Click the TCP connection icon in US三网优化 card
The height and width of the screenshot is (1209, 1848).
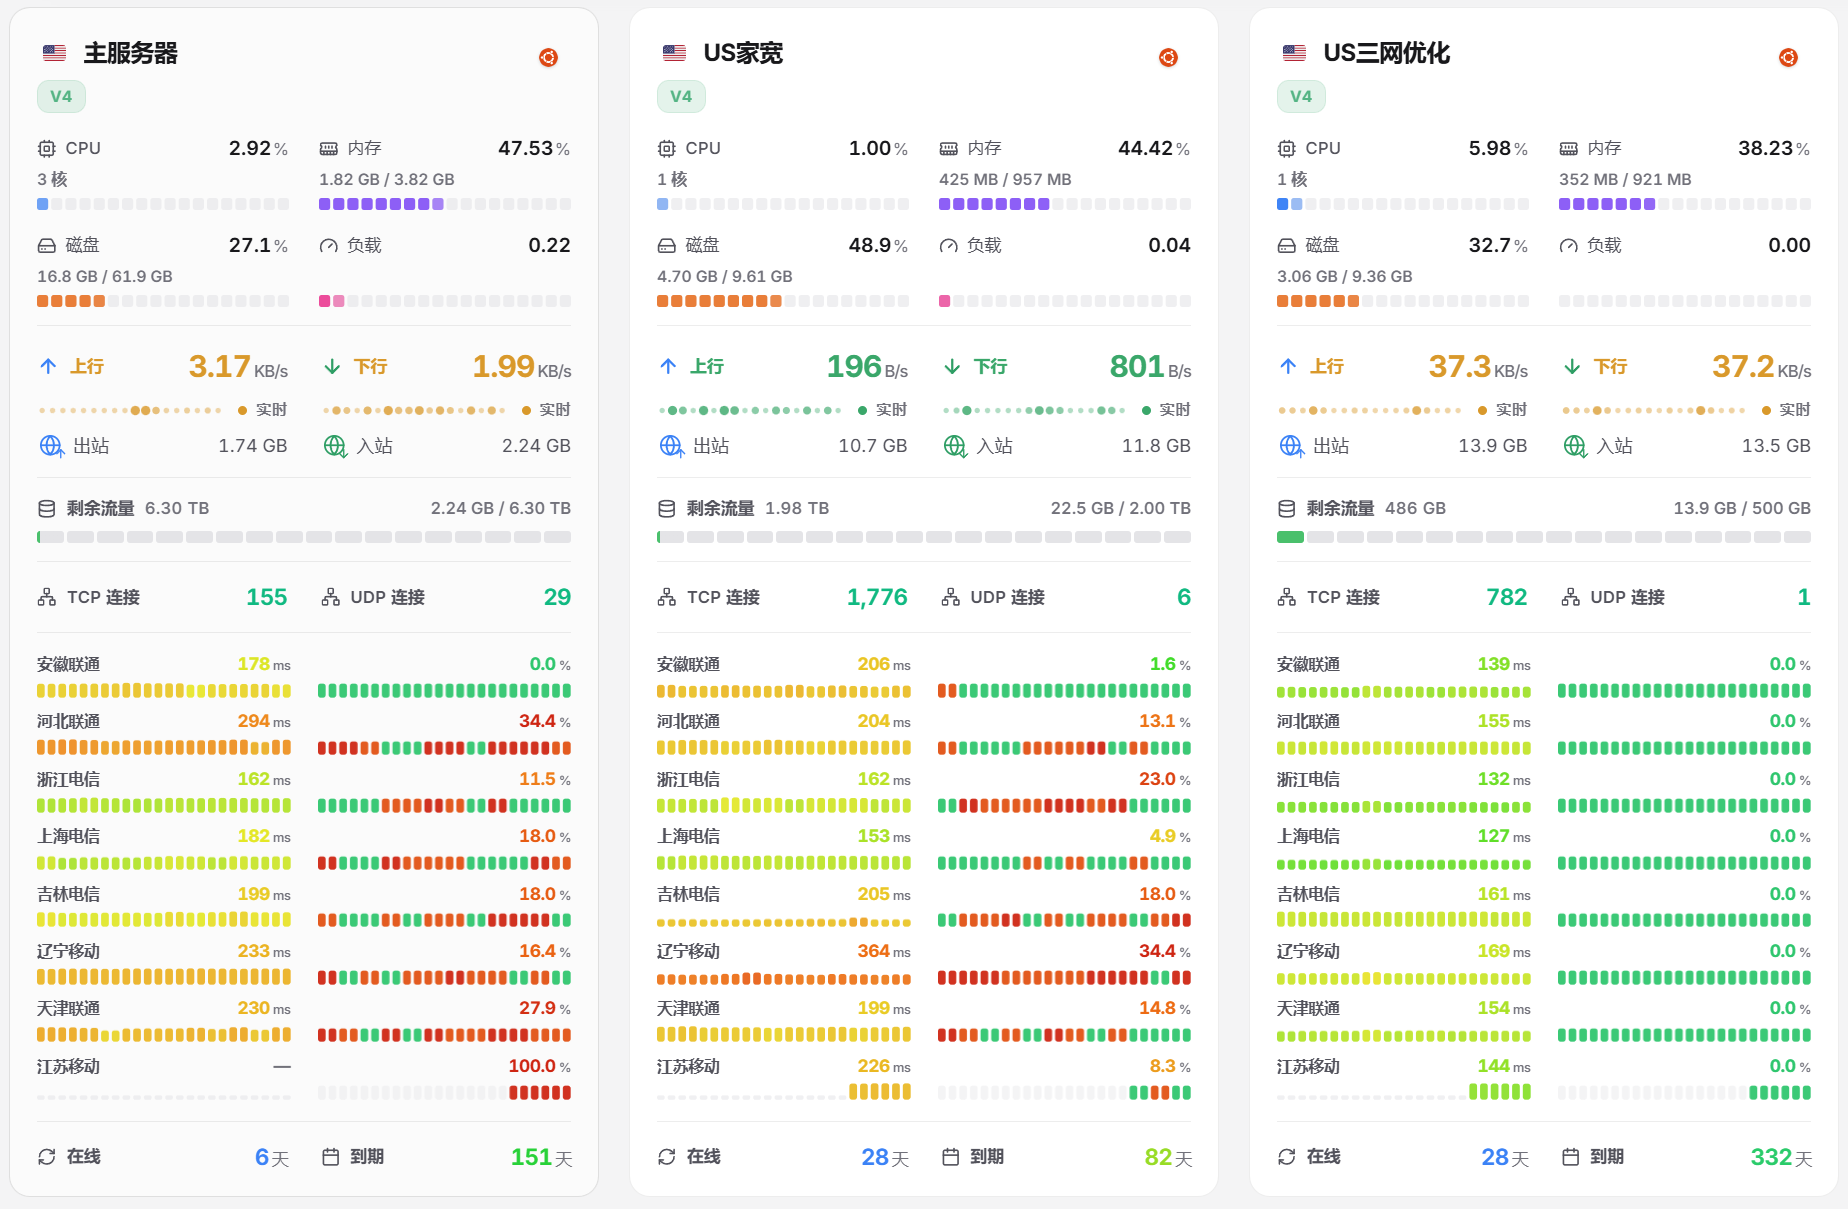coord(1287,597)
